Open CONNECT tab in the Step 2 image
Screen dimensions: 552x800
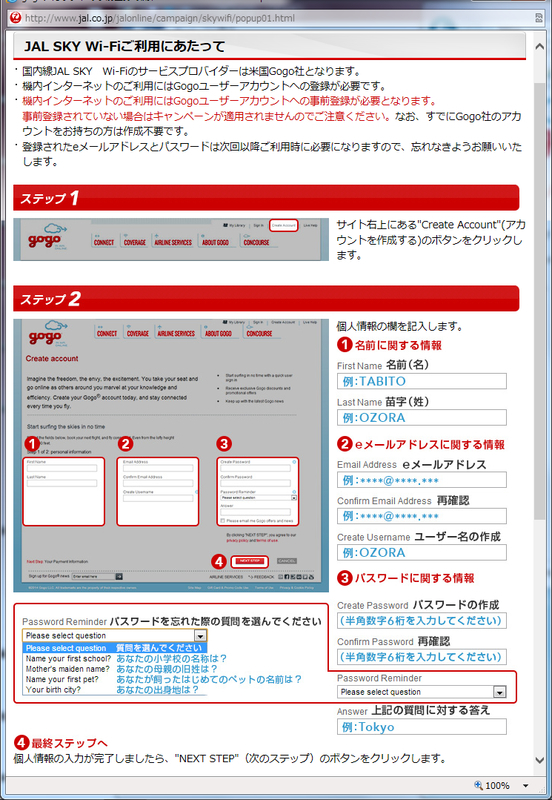pos(107,333)
